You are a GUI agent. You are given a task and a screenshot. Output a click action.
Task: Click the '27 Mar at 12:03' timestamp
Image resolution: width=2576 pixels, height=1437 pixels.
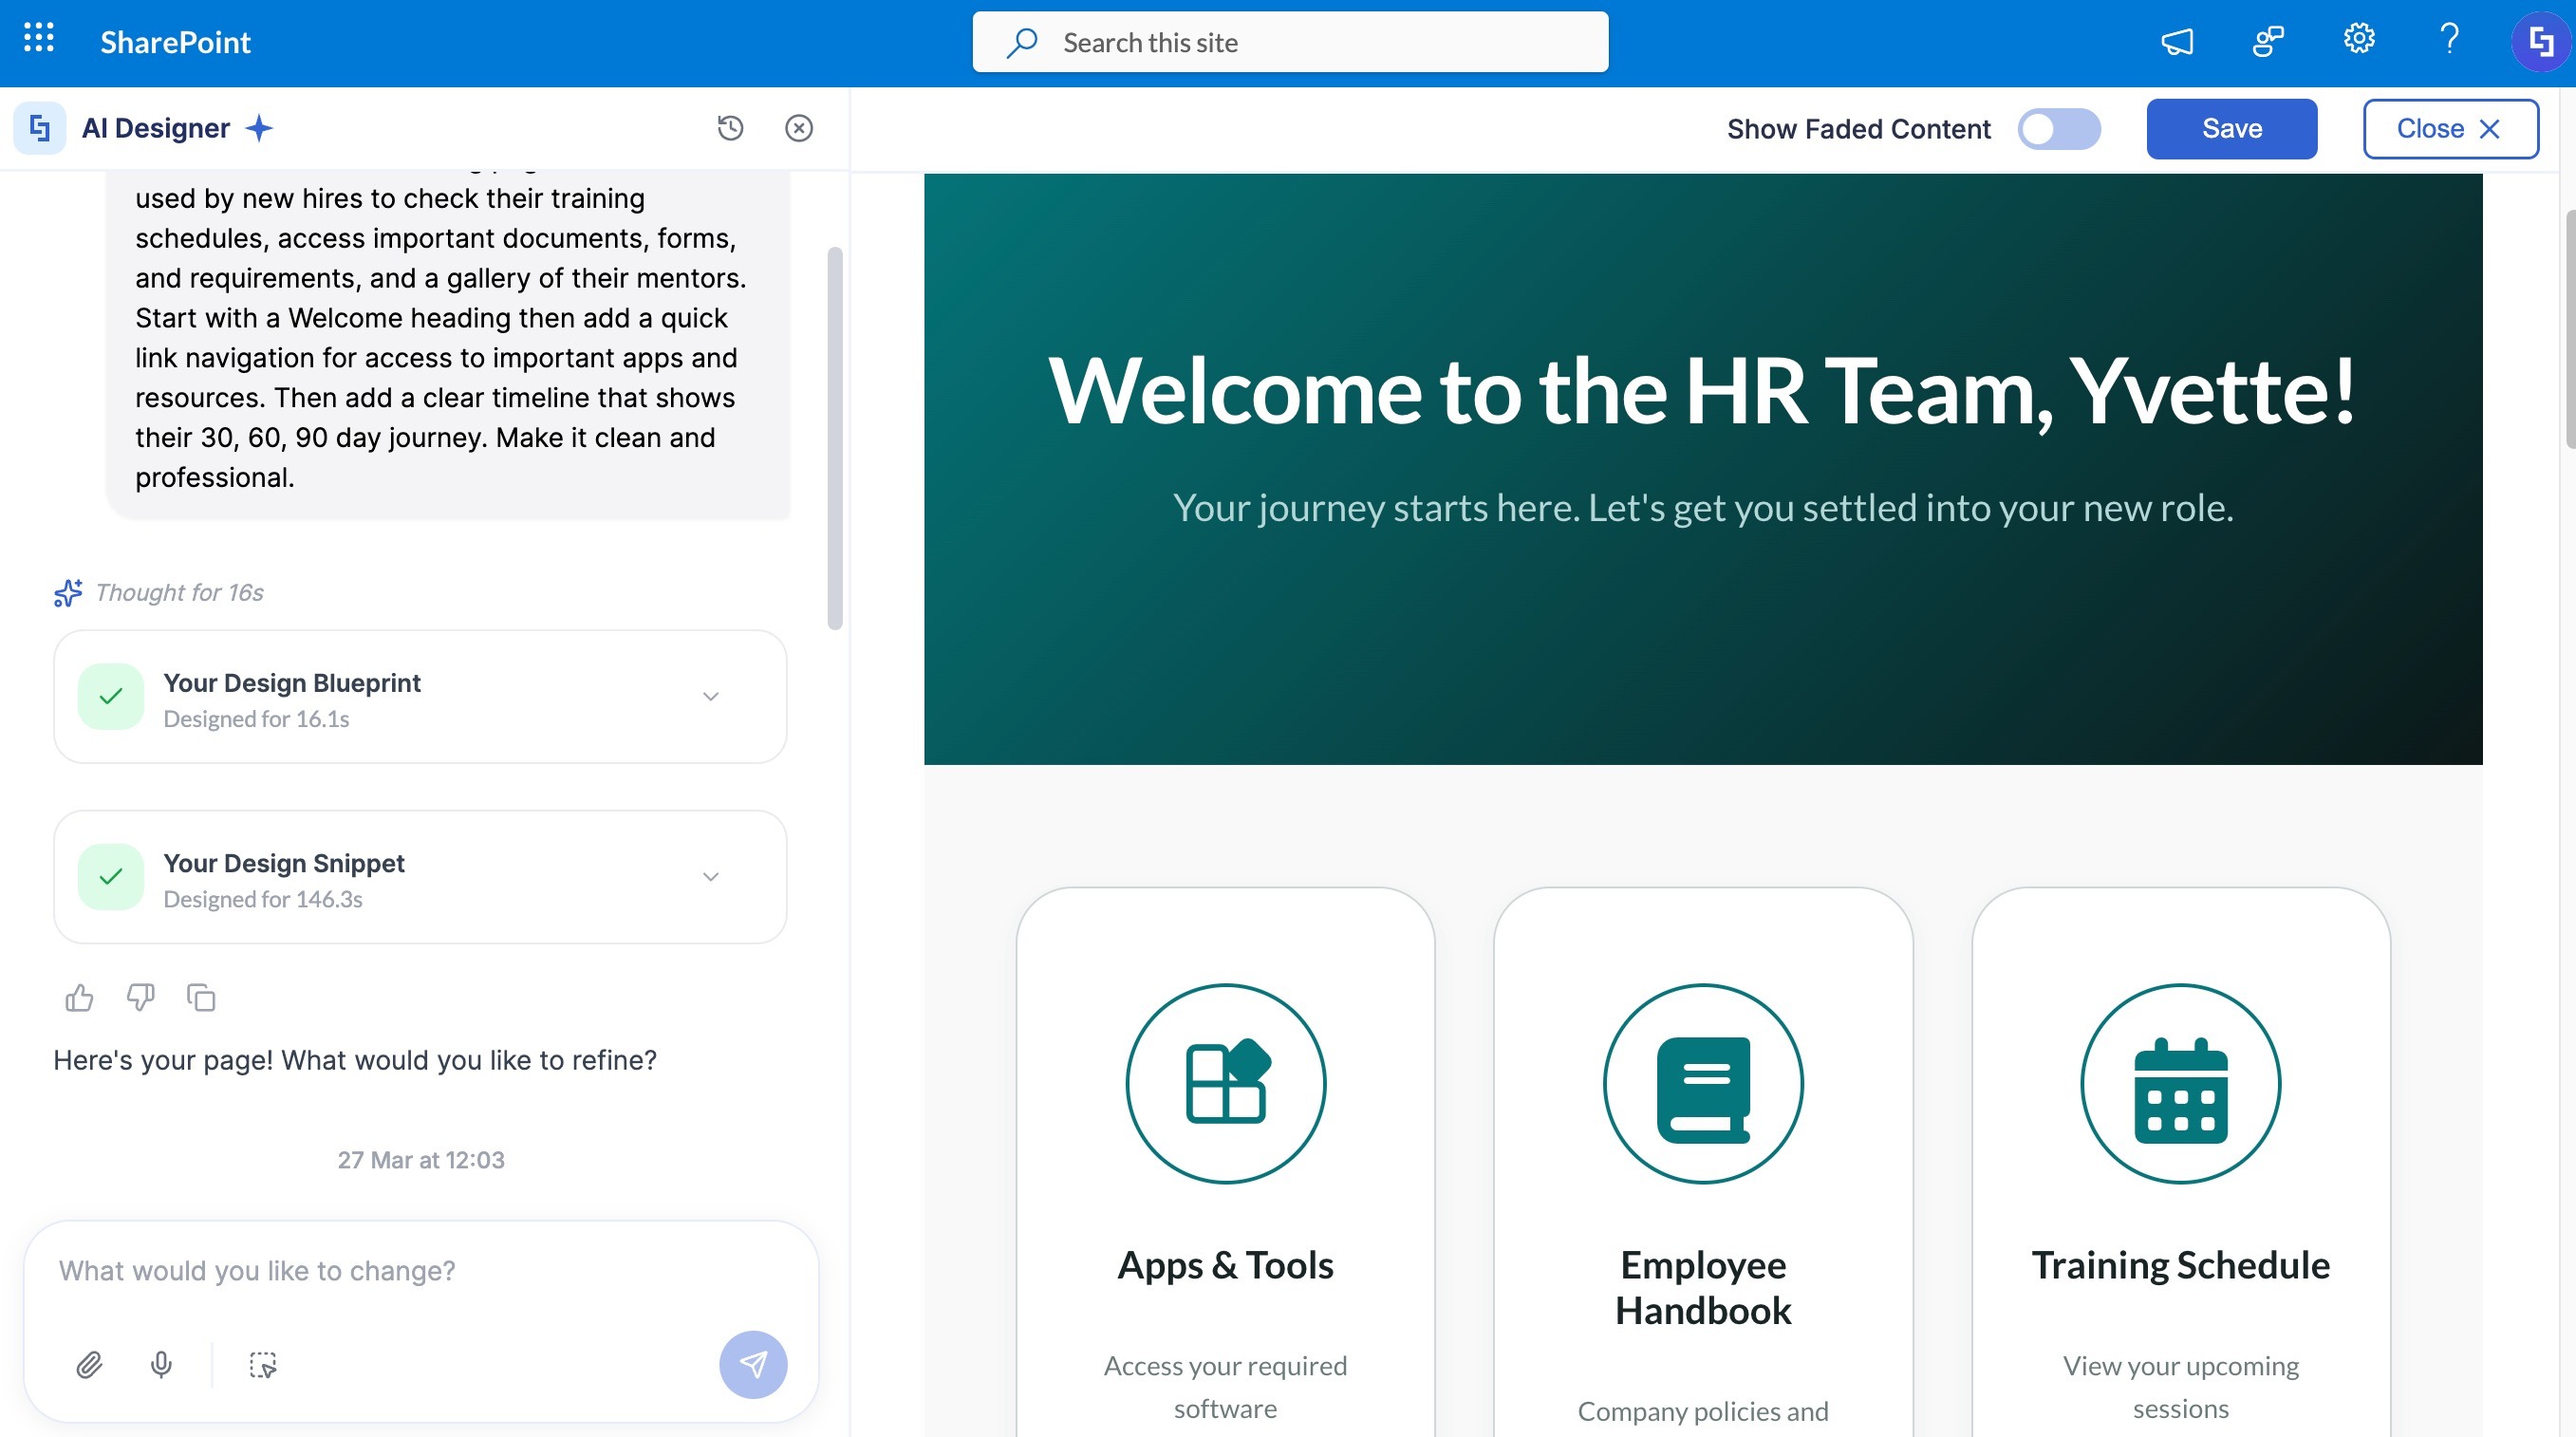[x=421, y=1160]
